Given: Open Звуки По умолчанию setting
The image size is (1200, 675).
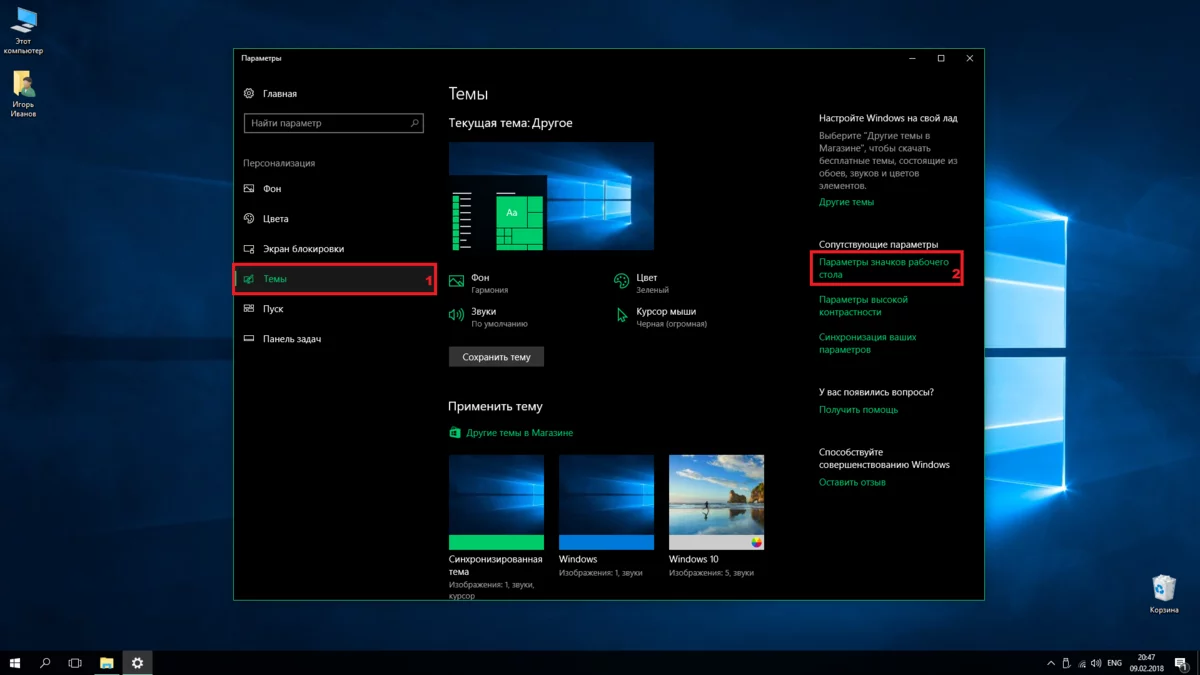Looking at the screenshot, I should tap(488, 317).
